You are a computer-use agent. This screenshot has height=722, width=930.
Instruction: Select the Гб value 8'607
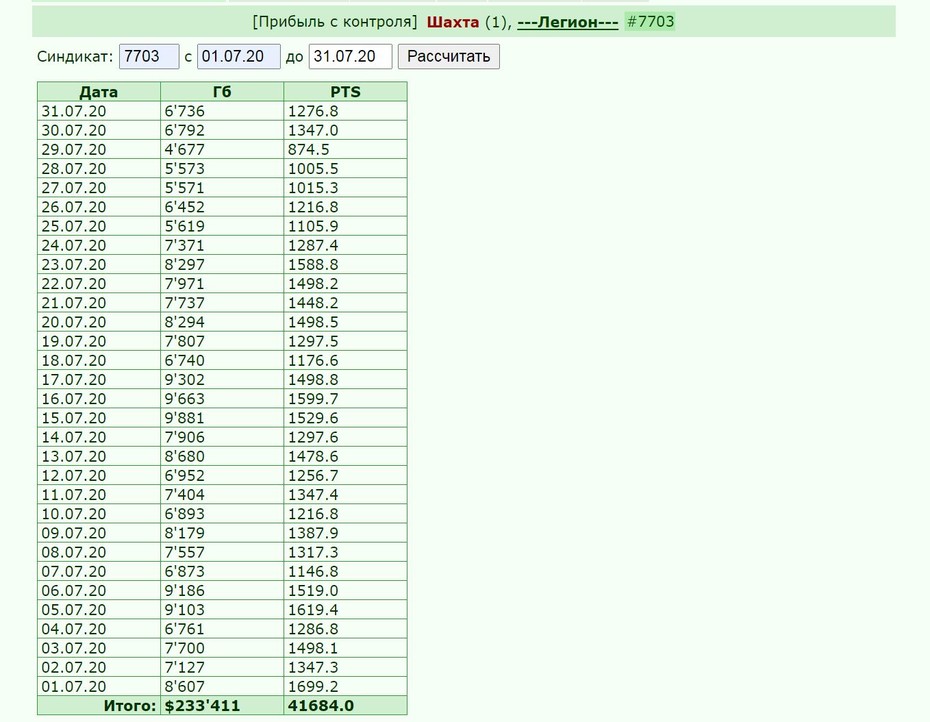(x=184, y=686)
